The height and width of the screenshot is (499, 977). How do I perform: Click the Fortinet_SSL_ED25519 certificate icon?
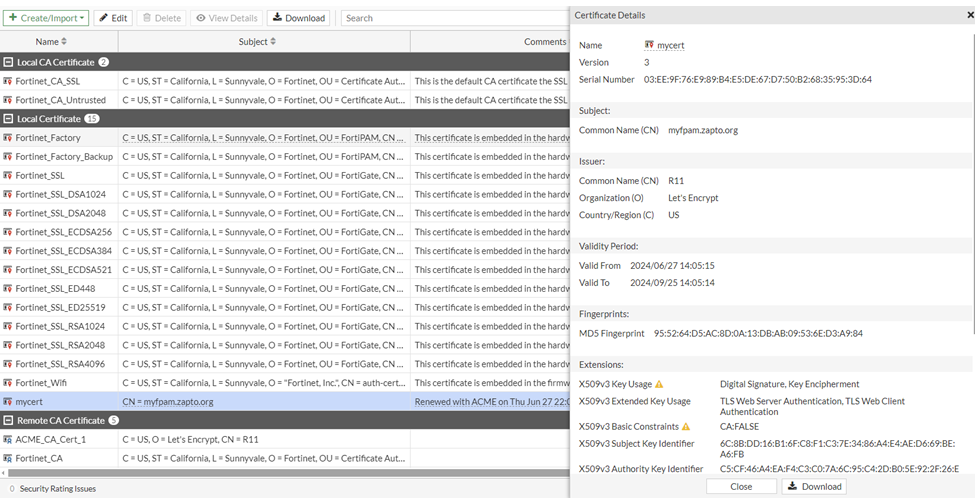click(7, 307)
